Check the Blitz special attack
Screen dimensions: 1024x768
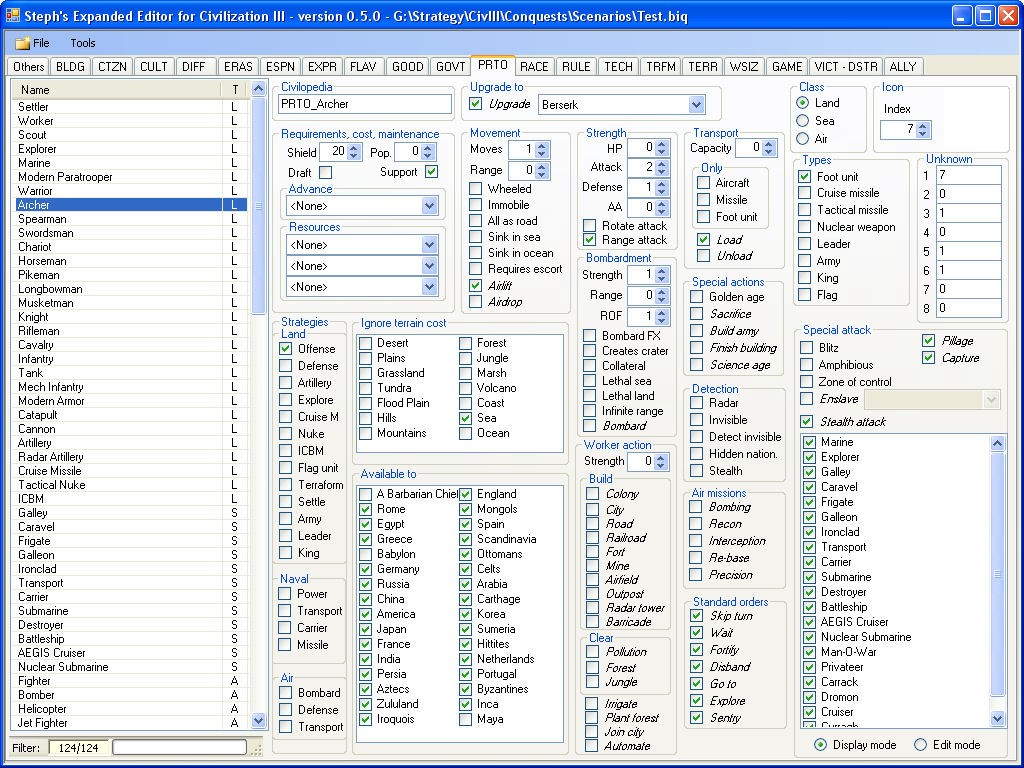[x=807, y=348]
